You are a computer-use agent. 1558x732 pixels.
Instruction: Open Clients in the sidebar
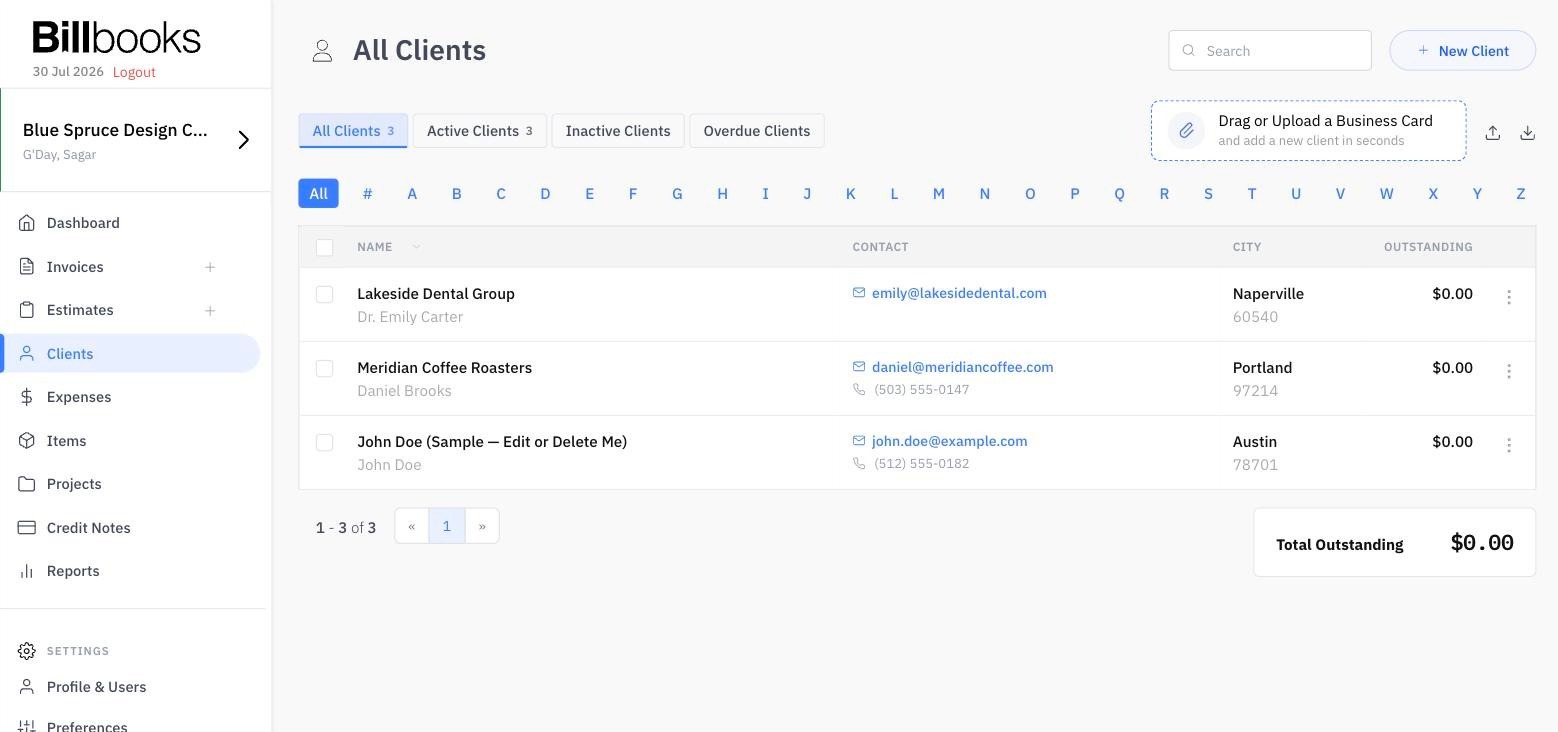131,354
